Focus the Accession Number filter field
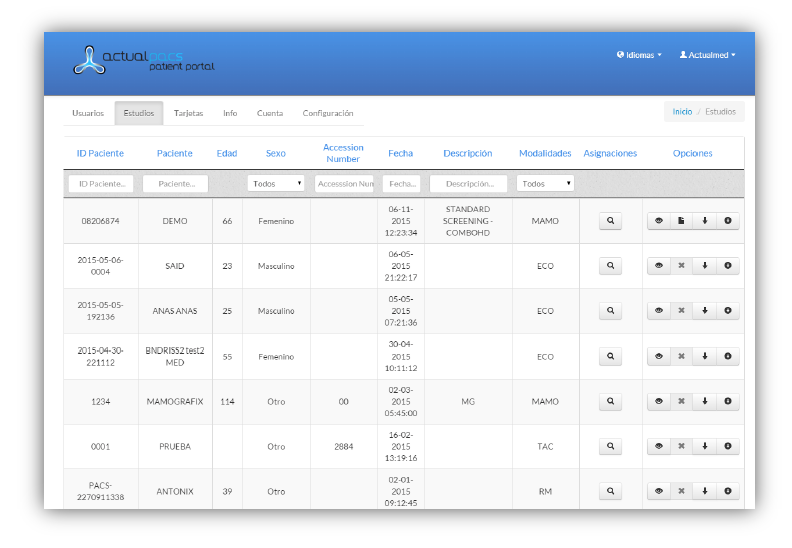The height and width of the screenshot is (548, 792). point(344,183)
